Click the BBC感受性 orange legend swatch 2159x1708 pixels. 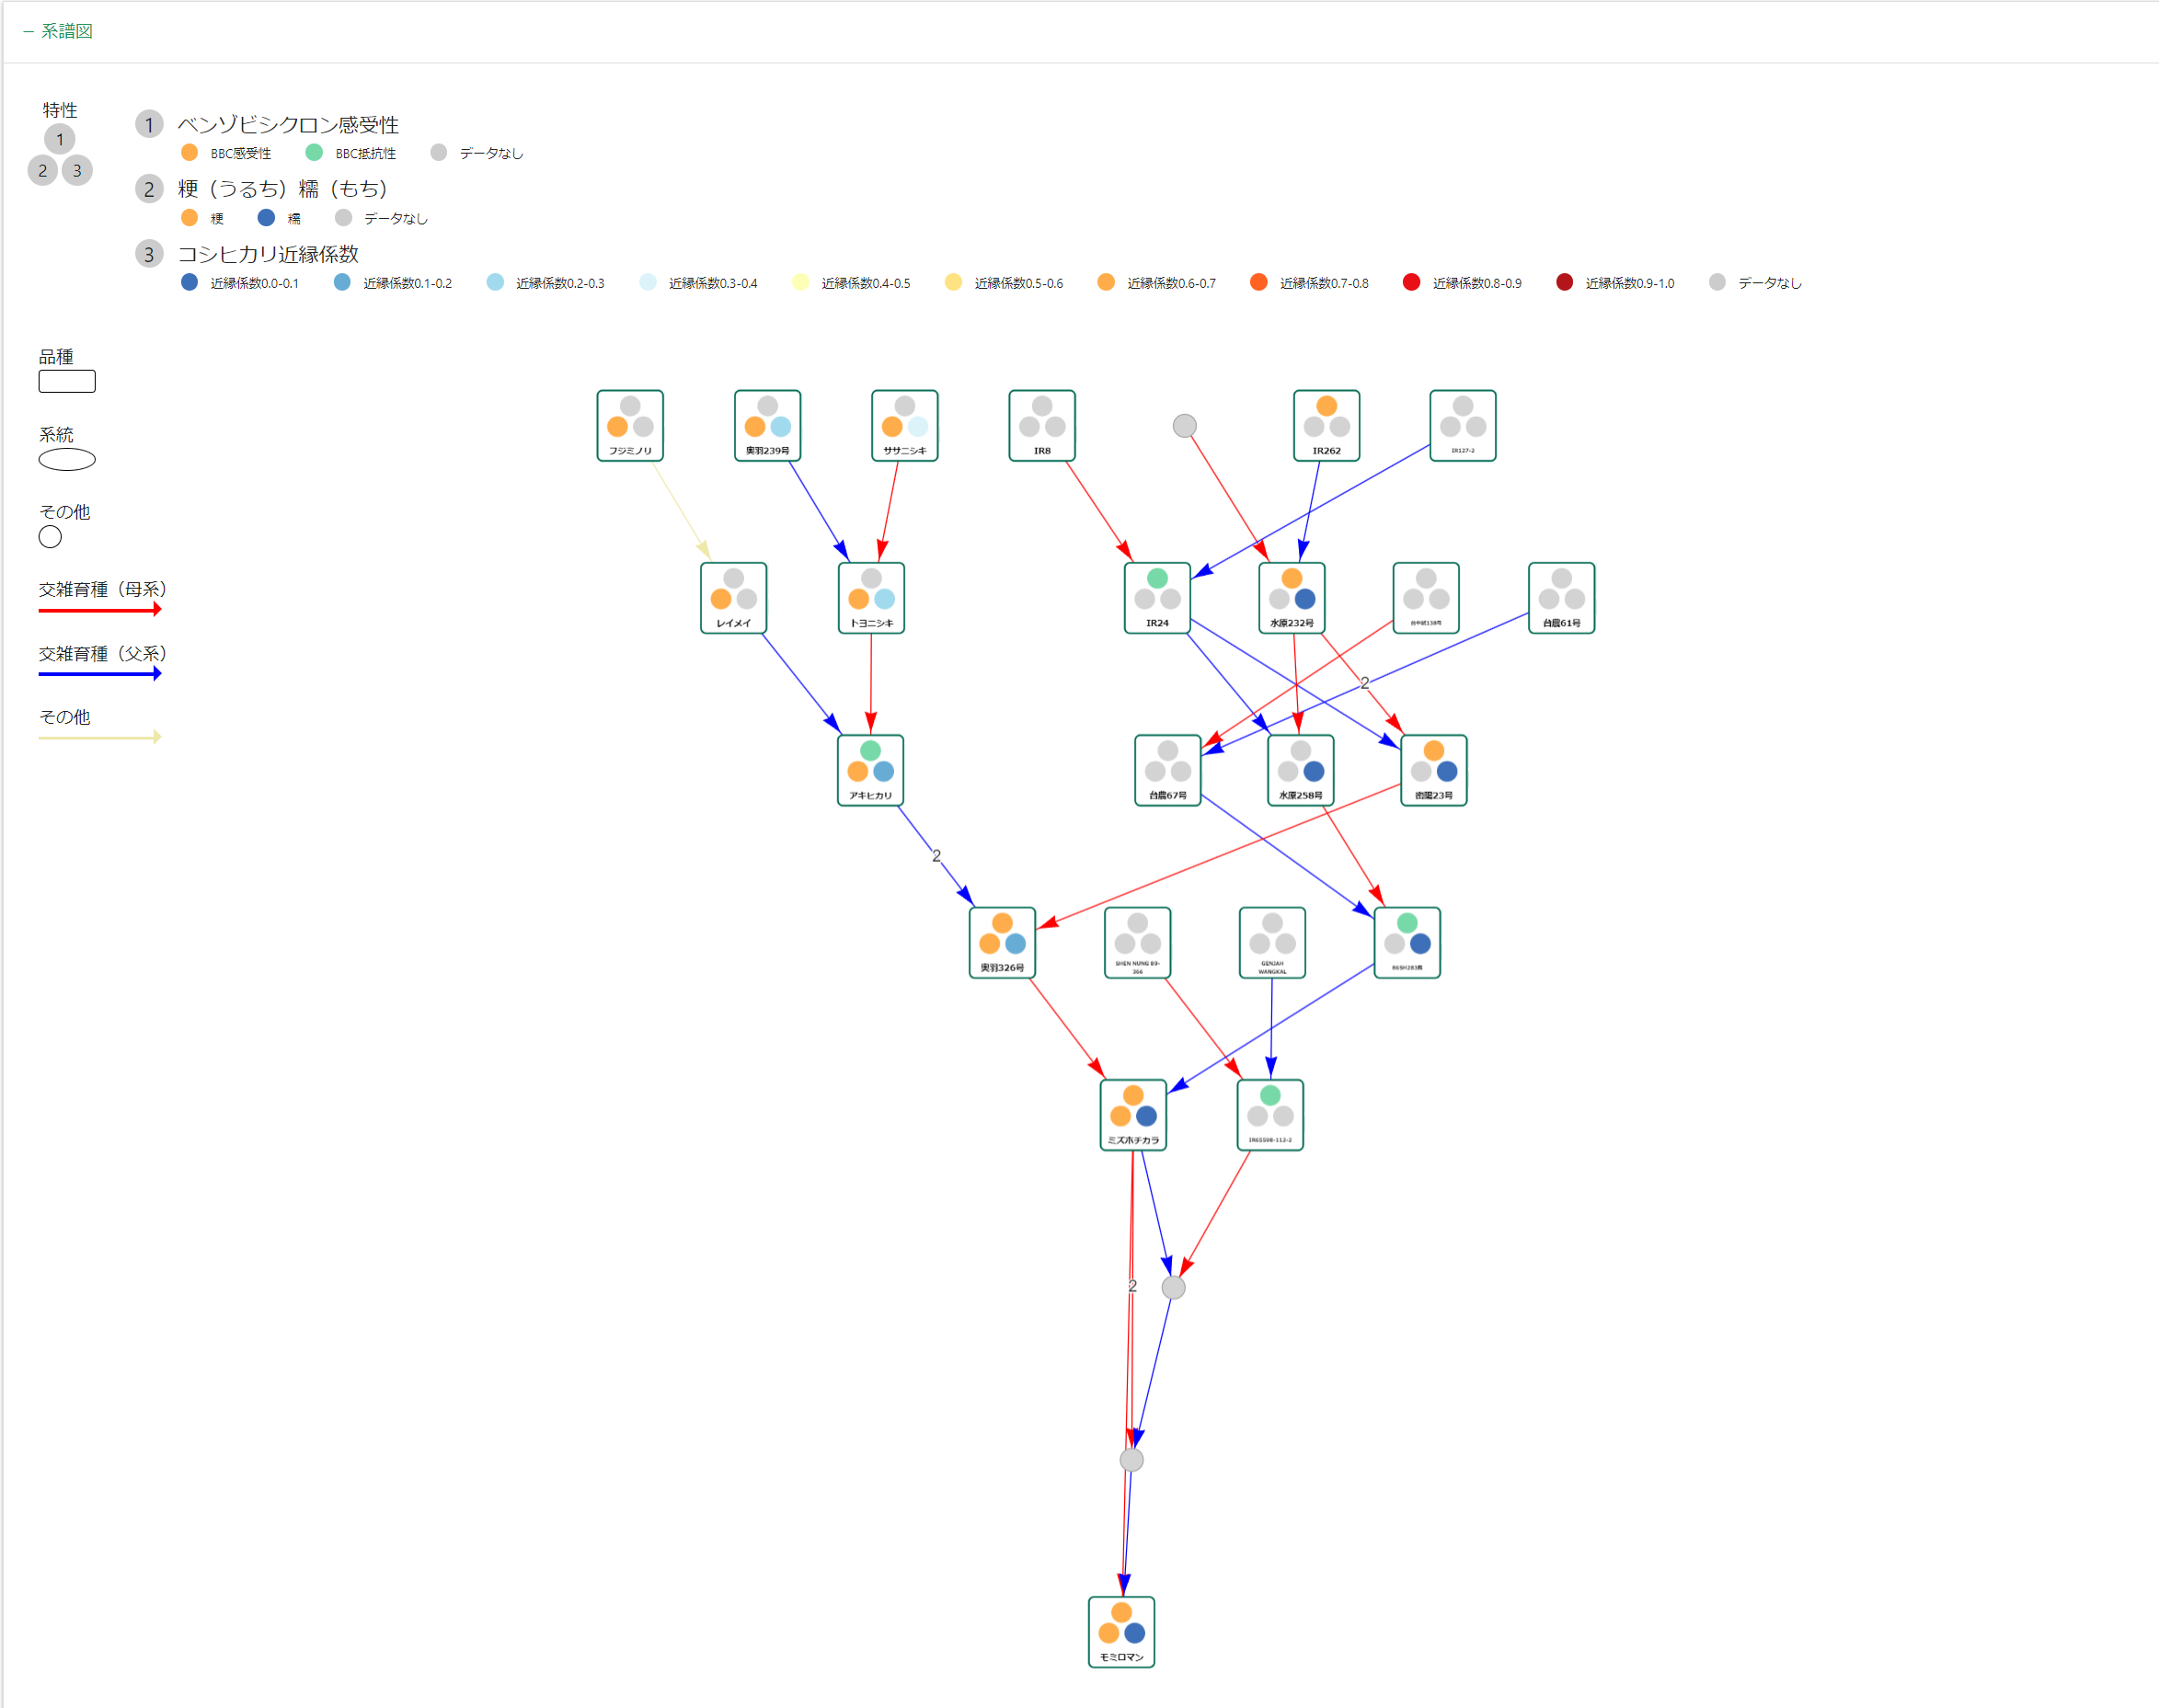click(x=189, y=153)
